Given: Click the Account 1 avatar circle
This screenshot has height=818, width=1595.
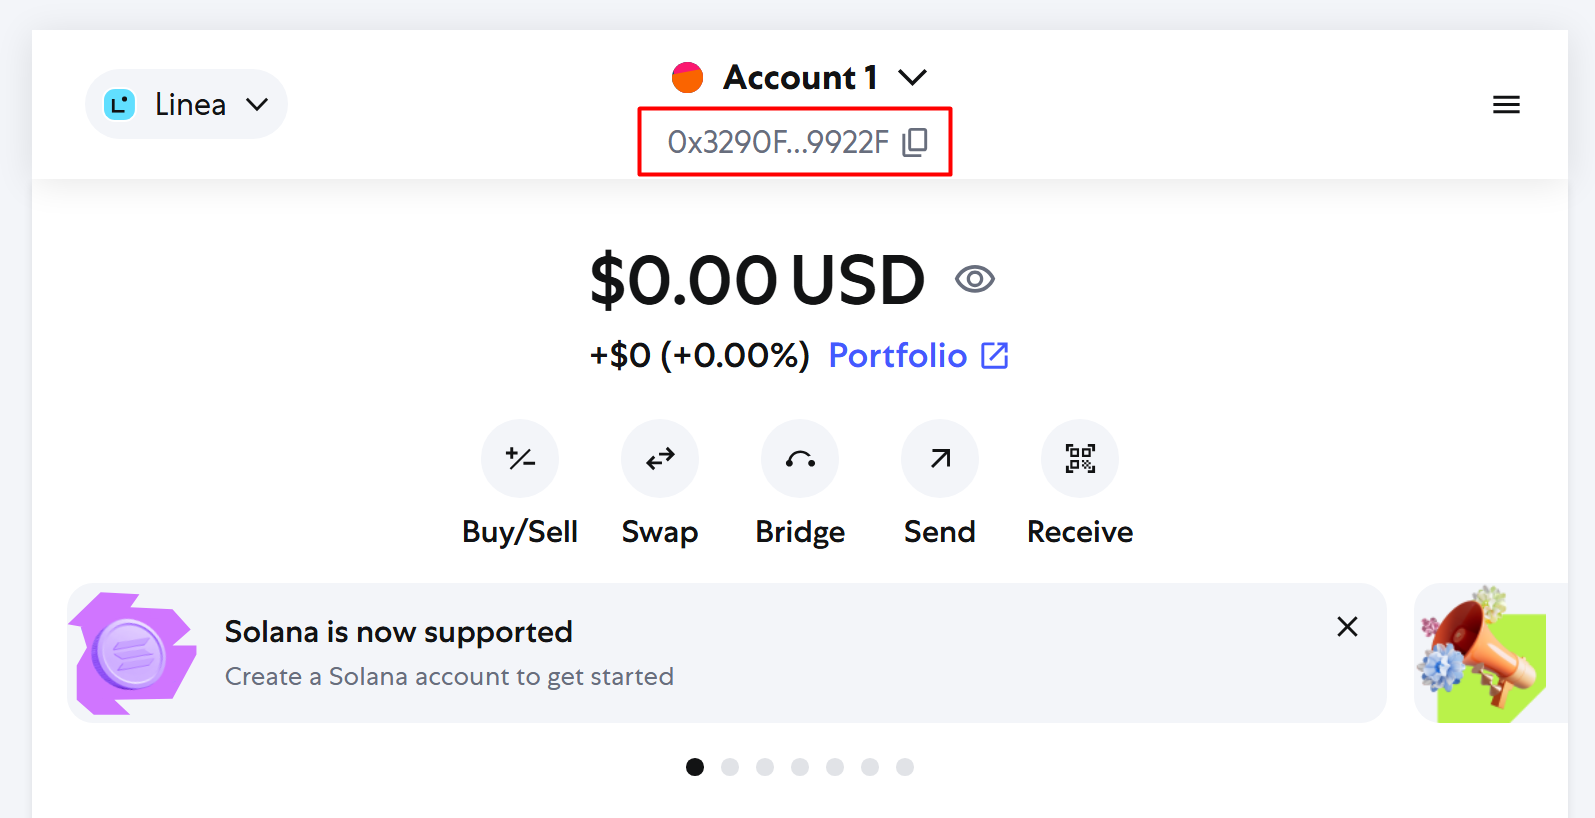Looking at the screenshot, I should tap(688, 77).
